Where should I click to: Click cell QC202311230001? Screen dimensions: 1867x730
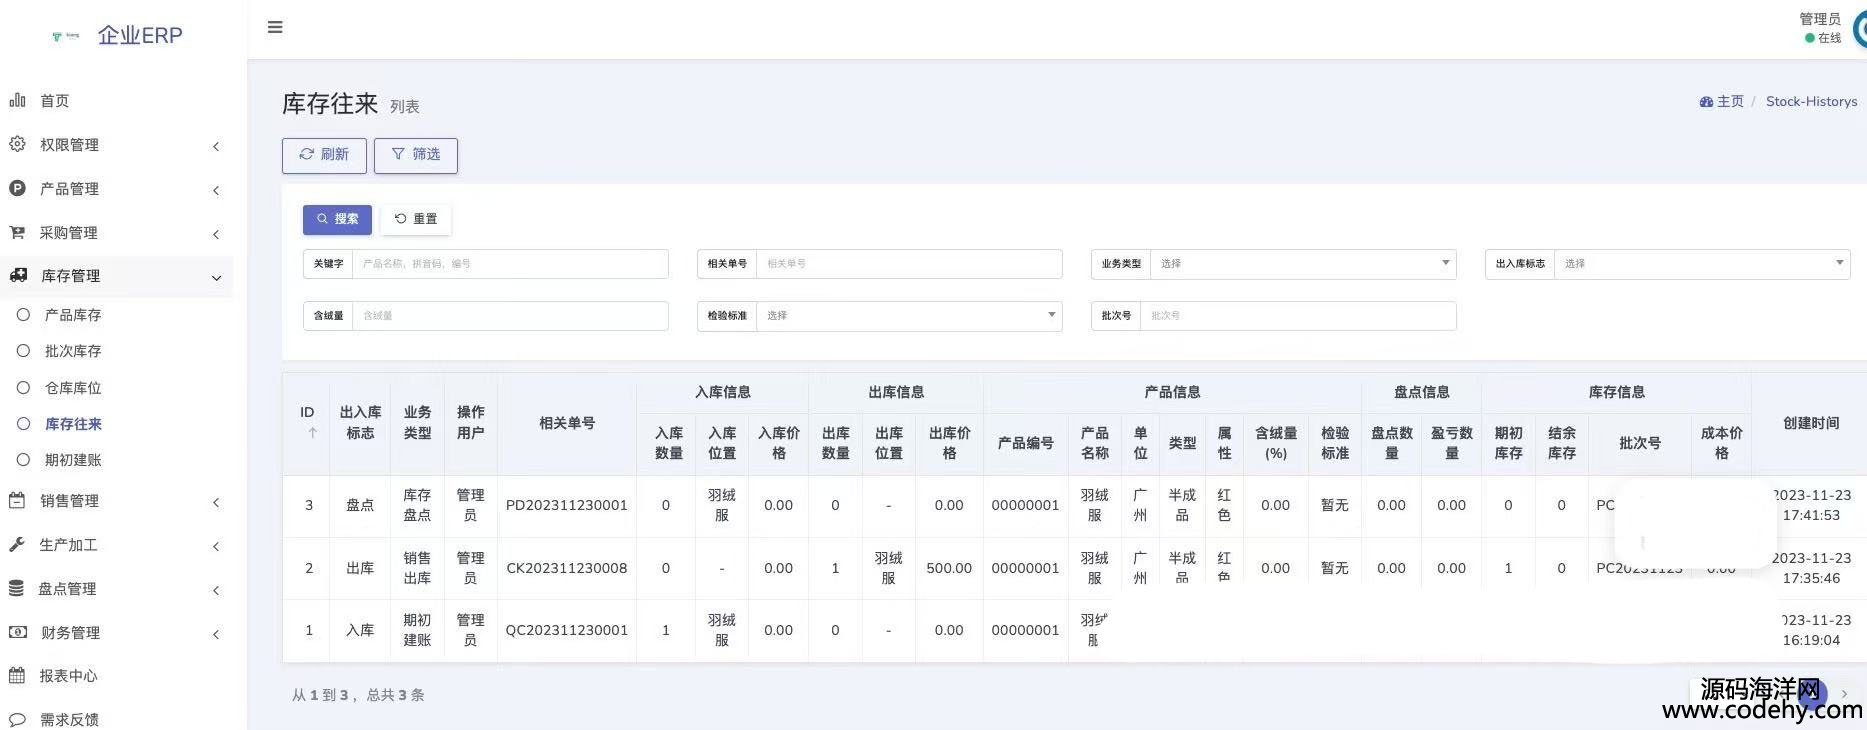pos(567,631)
